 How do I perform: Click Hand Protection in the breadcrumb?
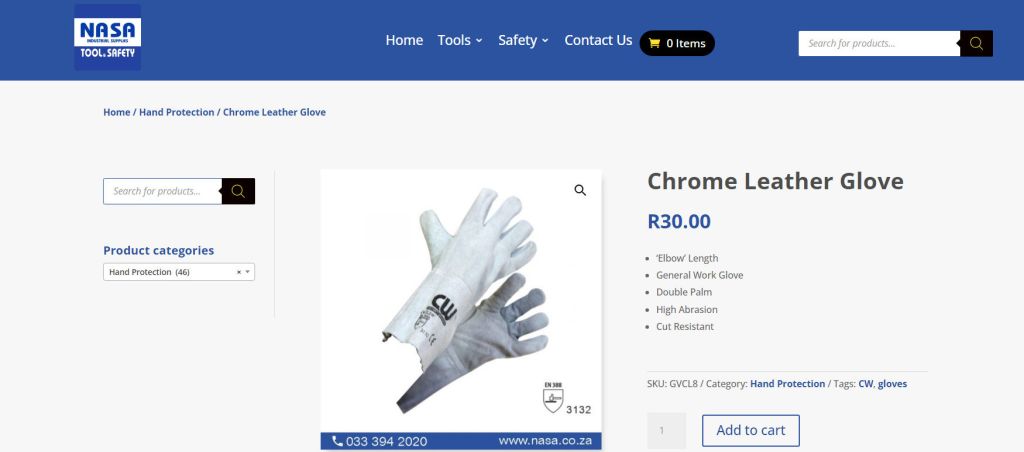[x=176, y=112]
